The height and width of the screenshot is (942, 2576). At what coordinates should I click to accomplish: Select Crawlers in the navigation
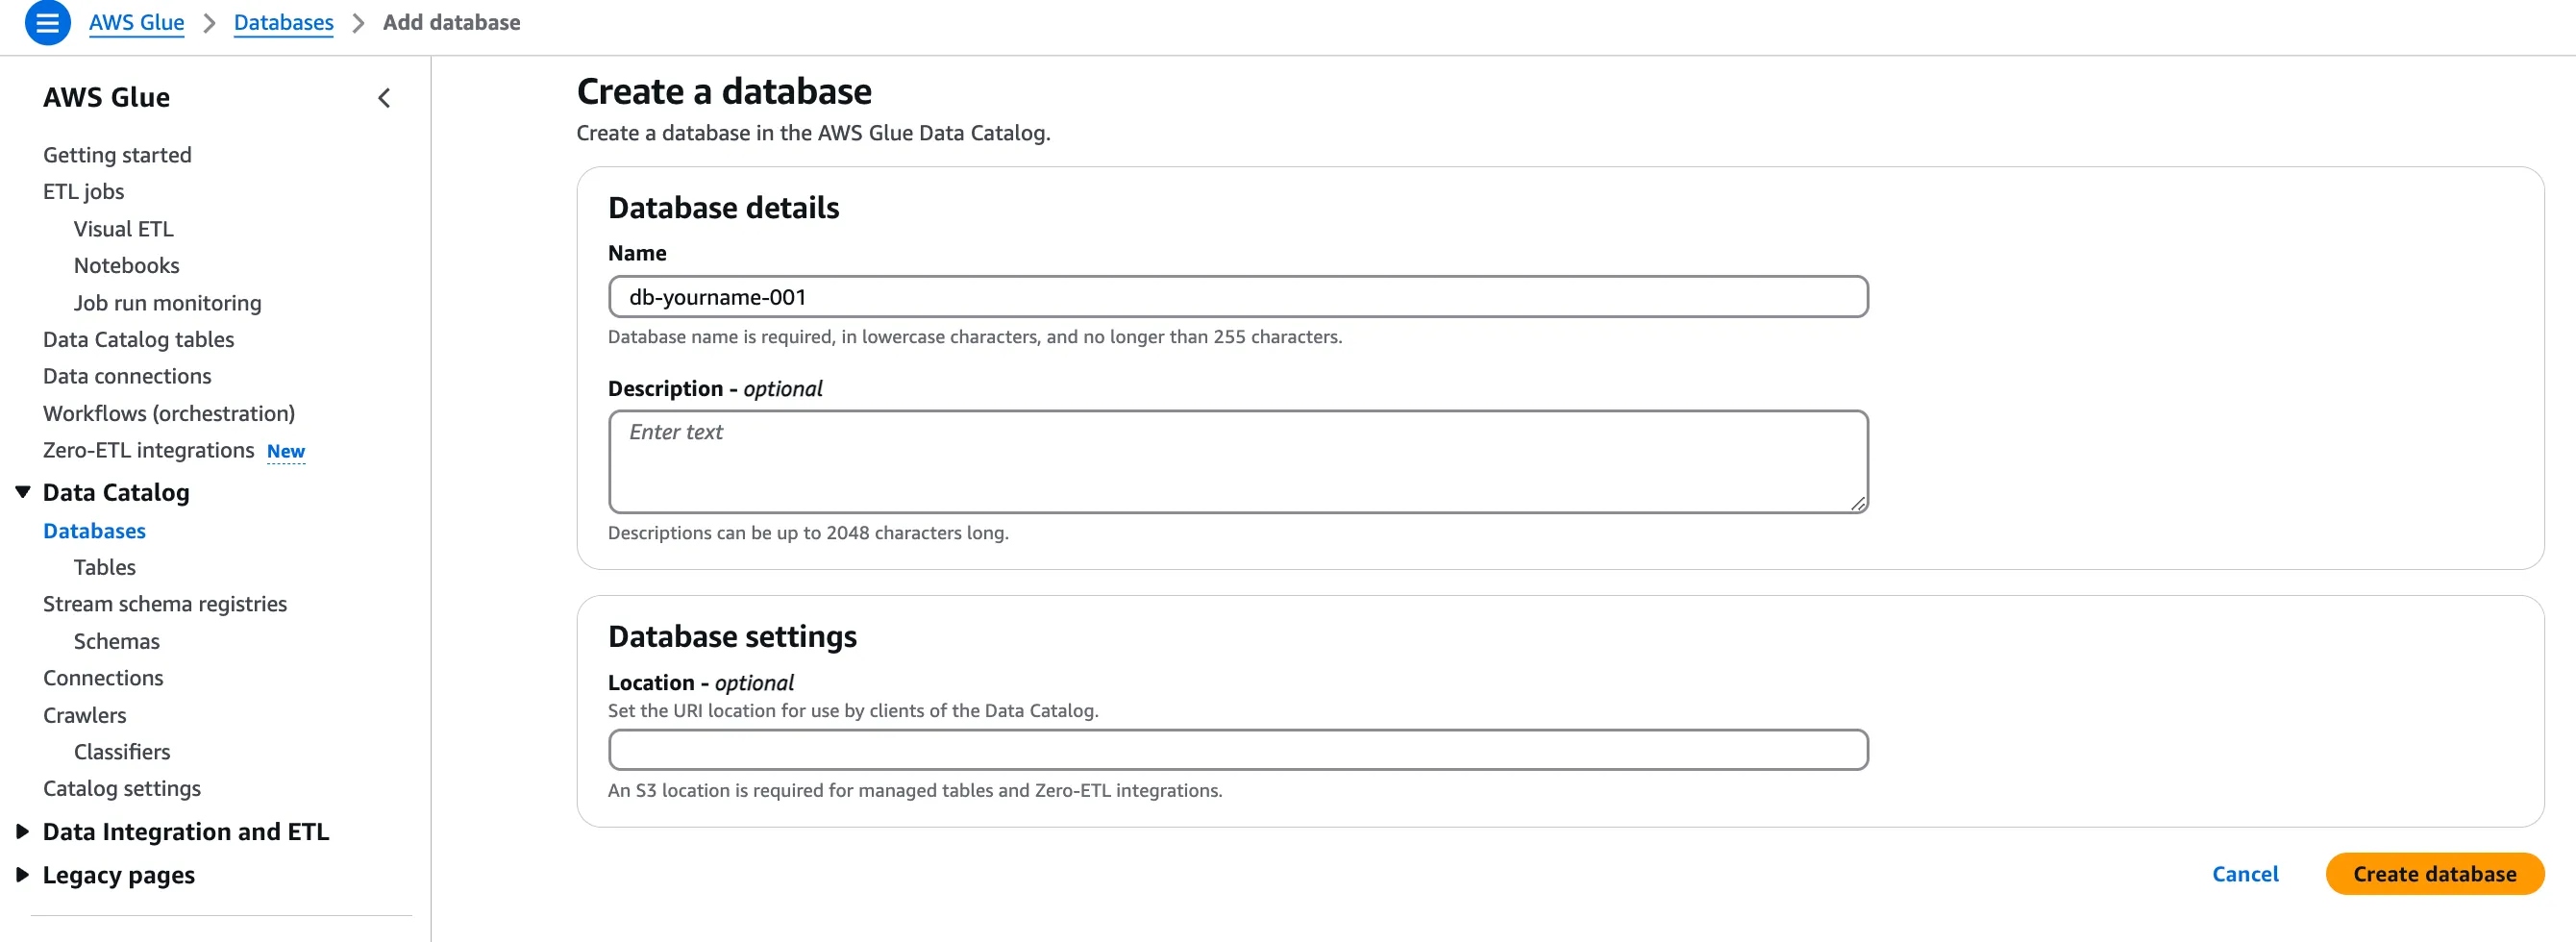pyautogui.click(x=84, y=715)
